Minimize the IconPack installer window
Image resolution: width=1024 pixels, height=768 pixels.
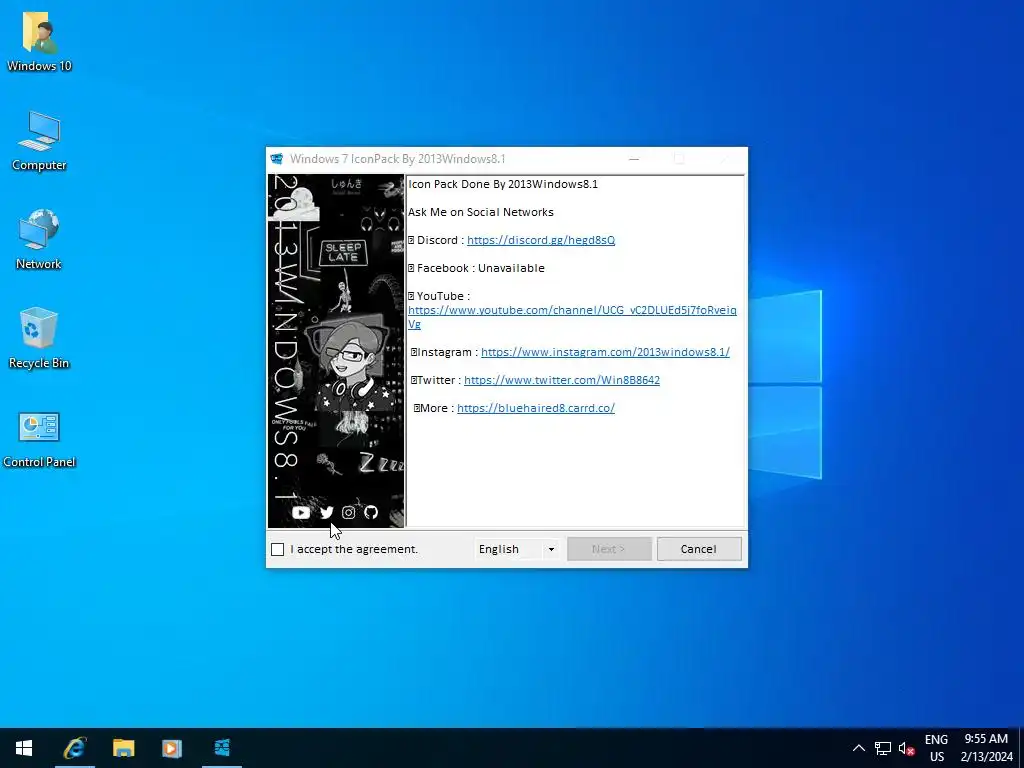[633, 159]
